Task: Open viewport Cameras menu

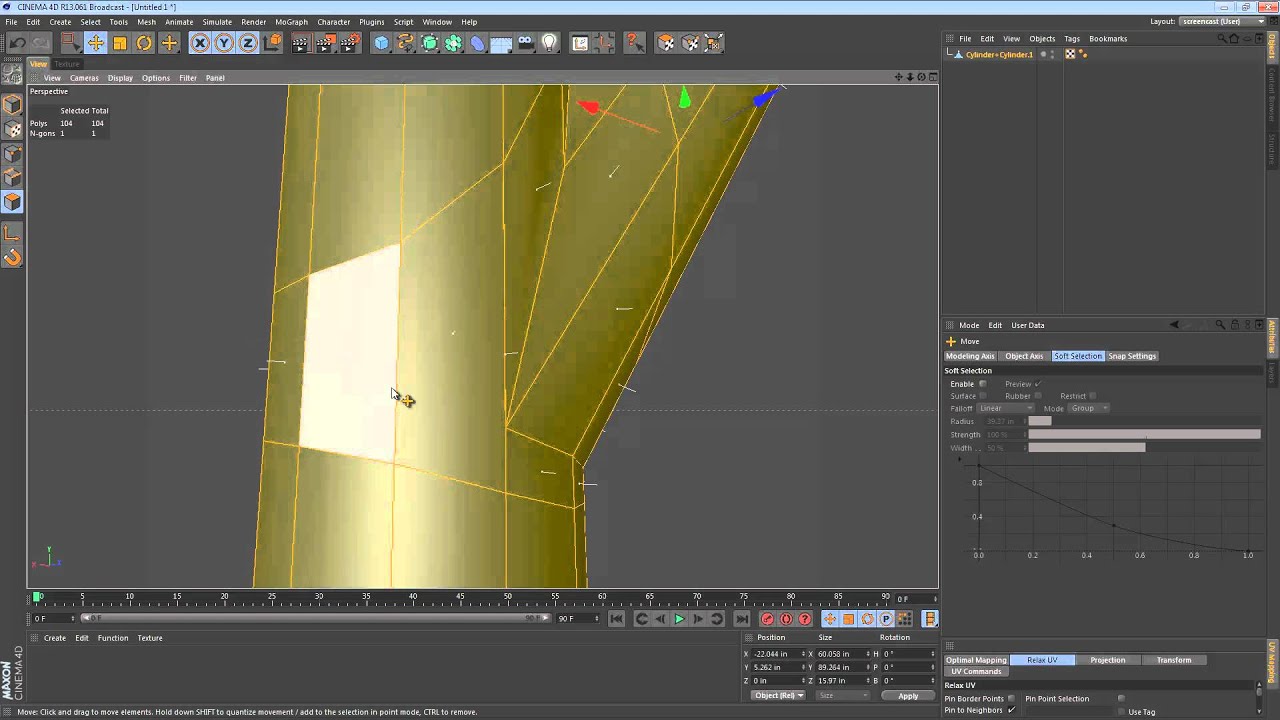Action: click(x=84, y=77)
